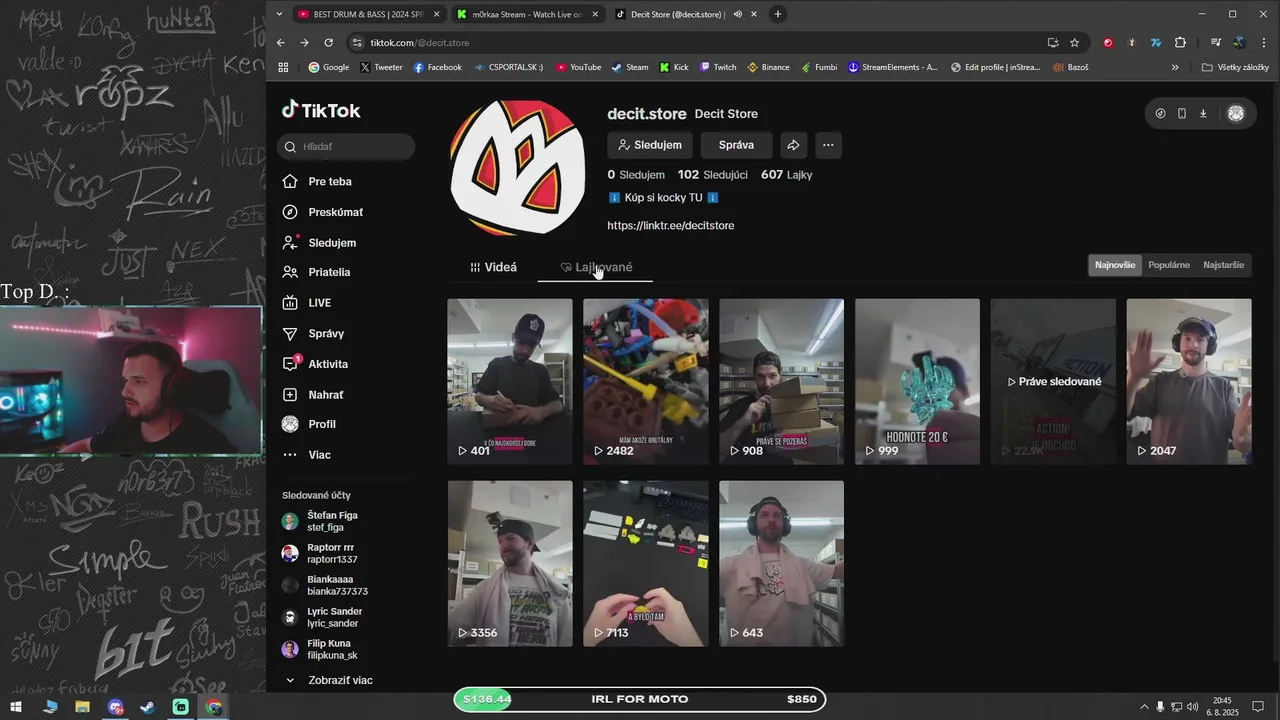Open Lyric Sander followed account

tap(330, 617)
